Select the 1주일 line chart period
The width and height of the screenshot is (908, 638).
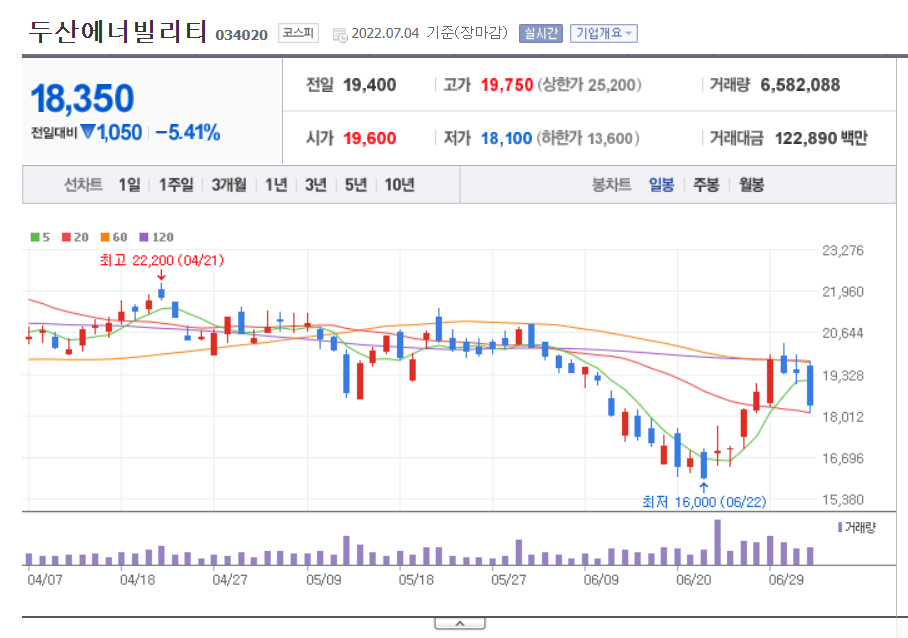pos(176,185)
